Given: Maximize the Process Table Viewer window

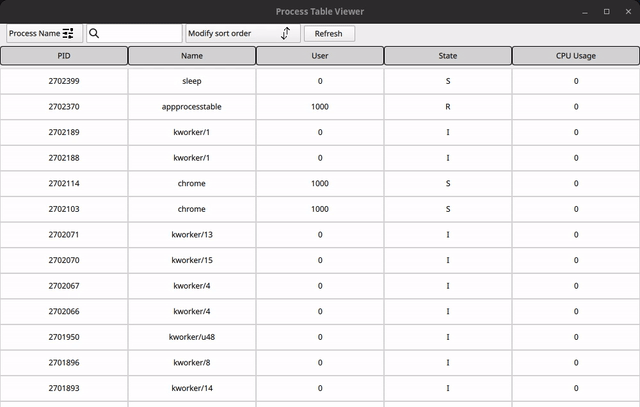Looking at the screenshot, I should [x=606, y=11].
